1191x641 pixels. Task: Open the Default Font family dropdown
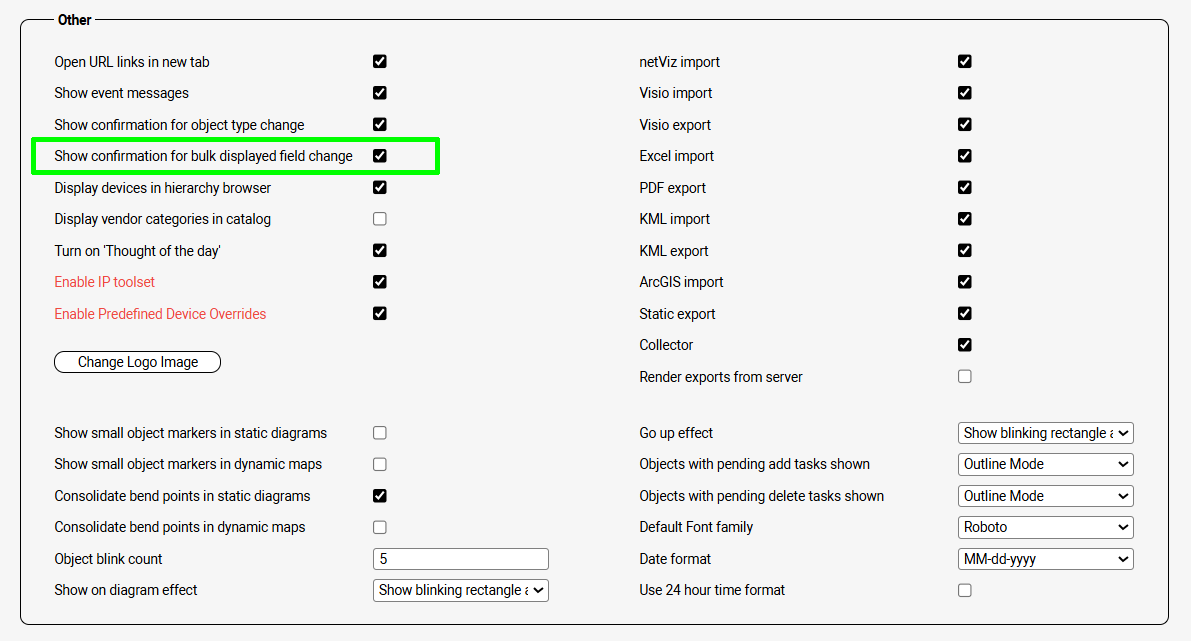point(1045,527)
